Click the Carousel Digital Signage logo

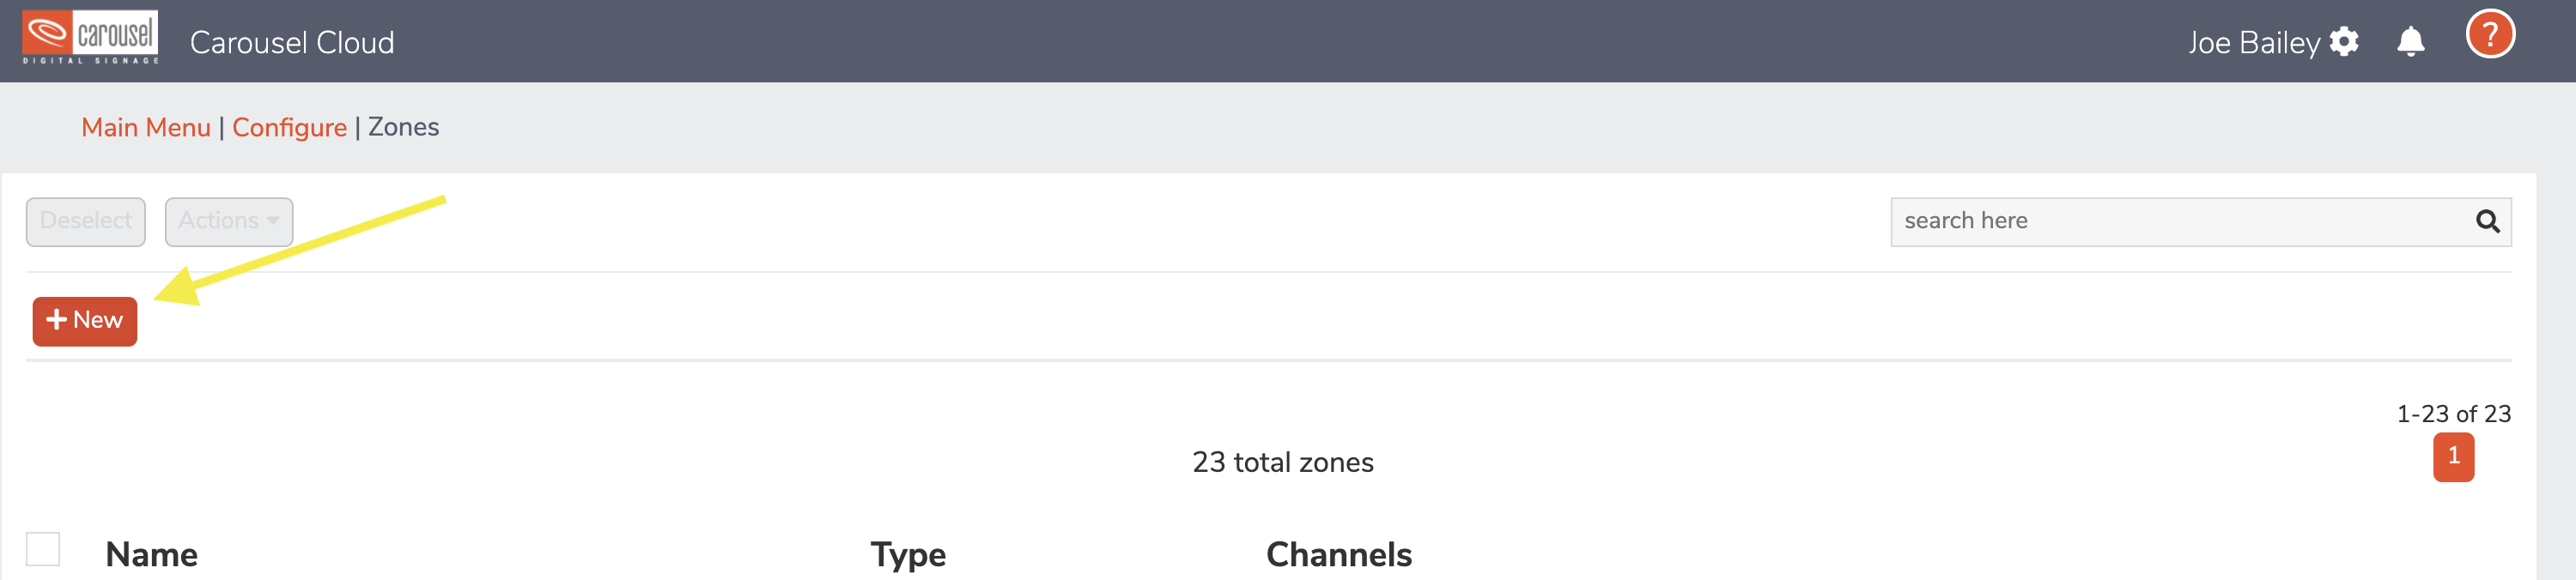[x=90, y=38]
